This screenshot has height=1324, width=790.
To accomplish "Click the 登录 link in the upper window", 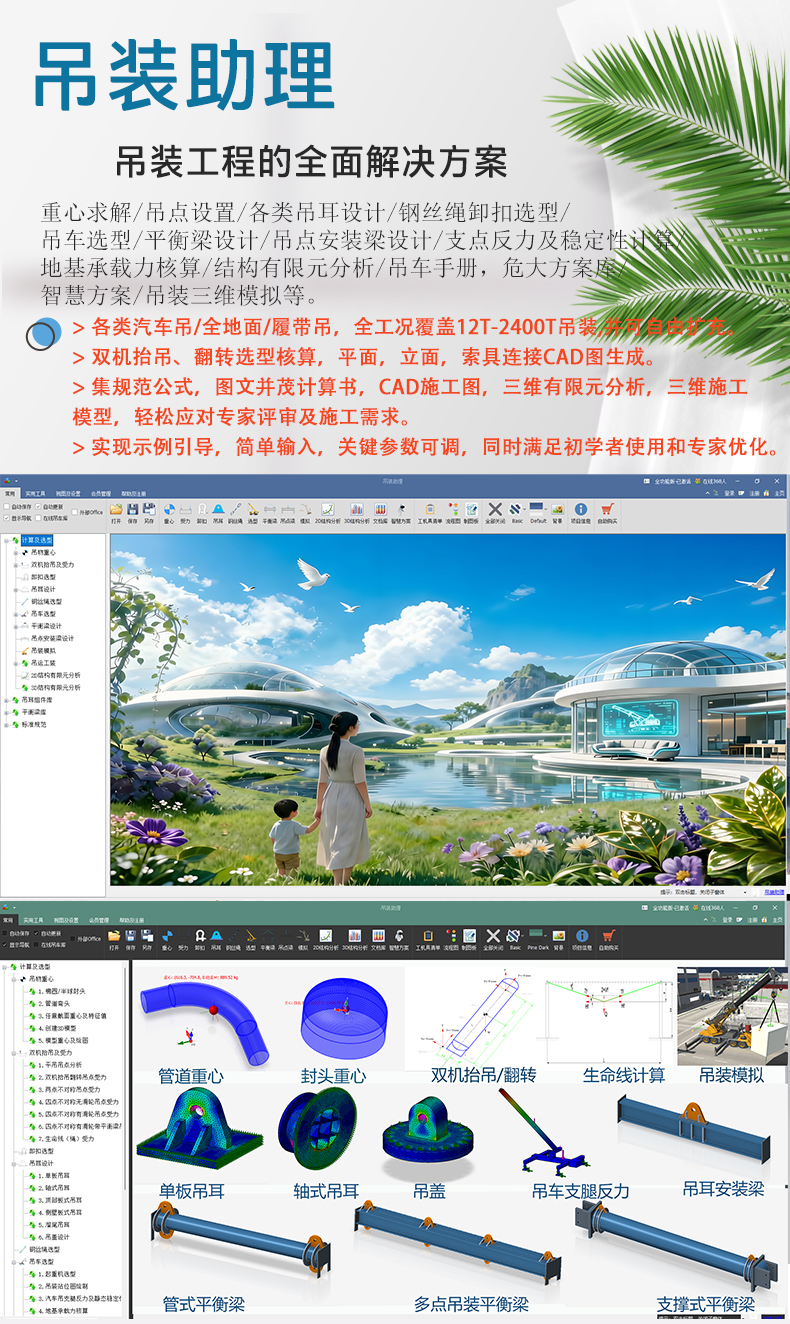I will 729,493.
